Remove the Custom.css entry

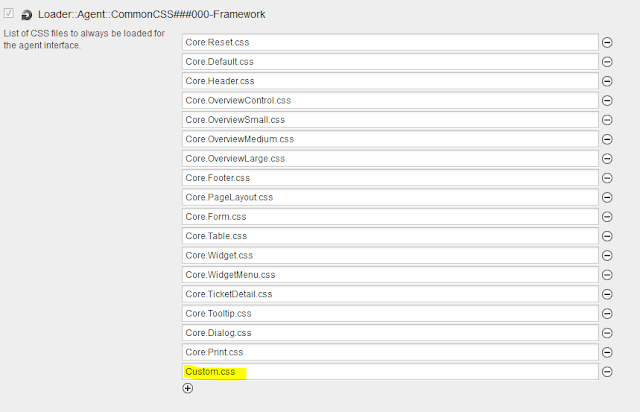tap(607, 372)
